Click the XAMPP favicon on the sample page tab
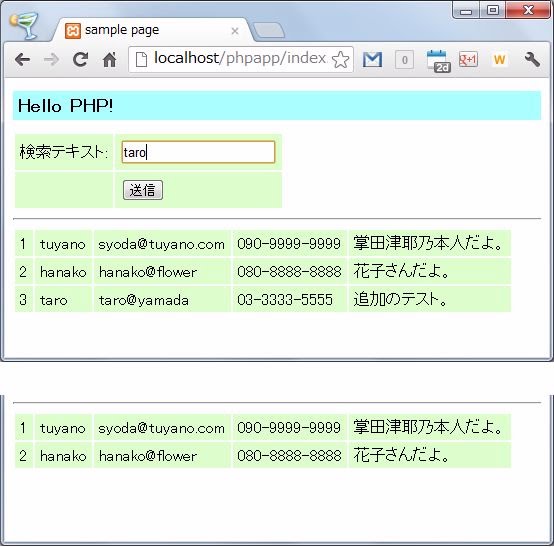The width and height of the screenshot is (554, 547). coord(73,31)
